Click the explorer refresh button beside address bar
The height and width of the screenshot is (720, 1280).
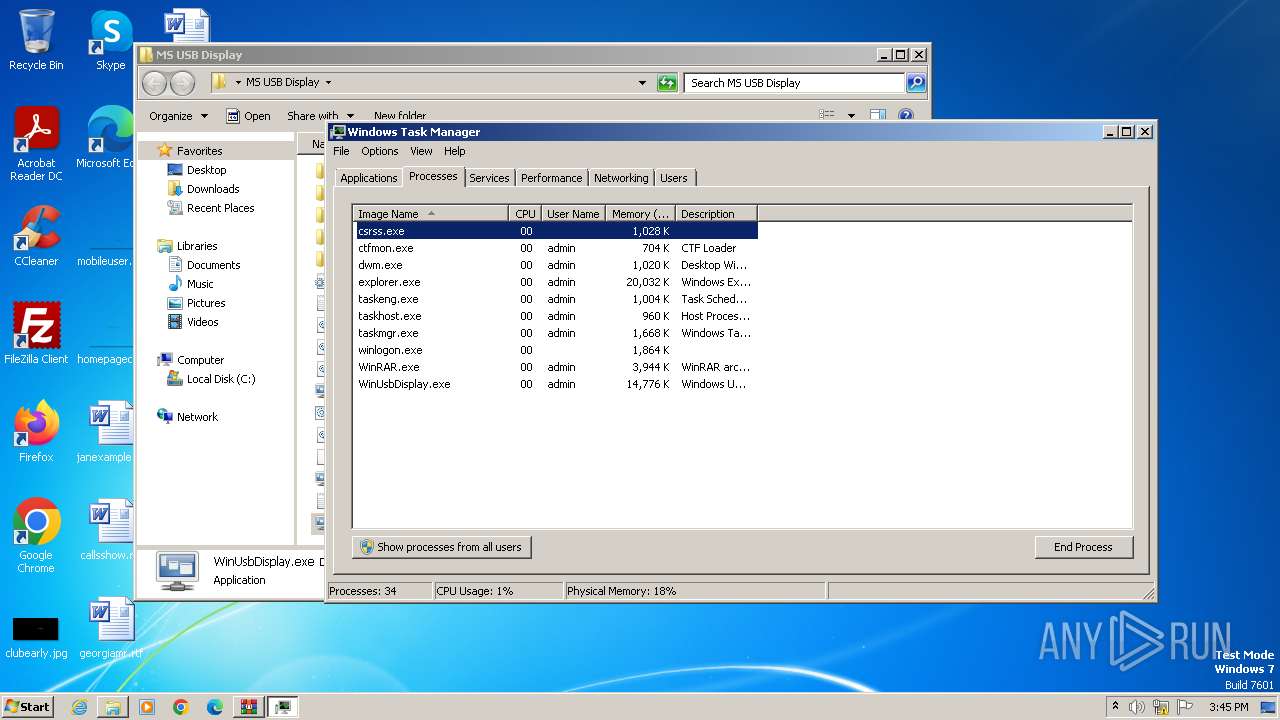click(667, 83)
